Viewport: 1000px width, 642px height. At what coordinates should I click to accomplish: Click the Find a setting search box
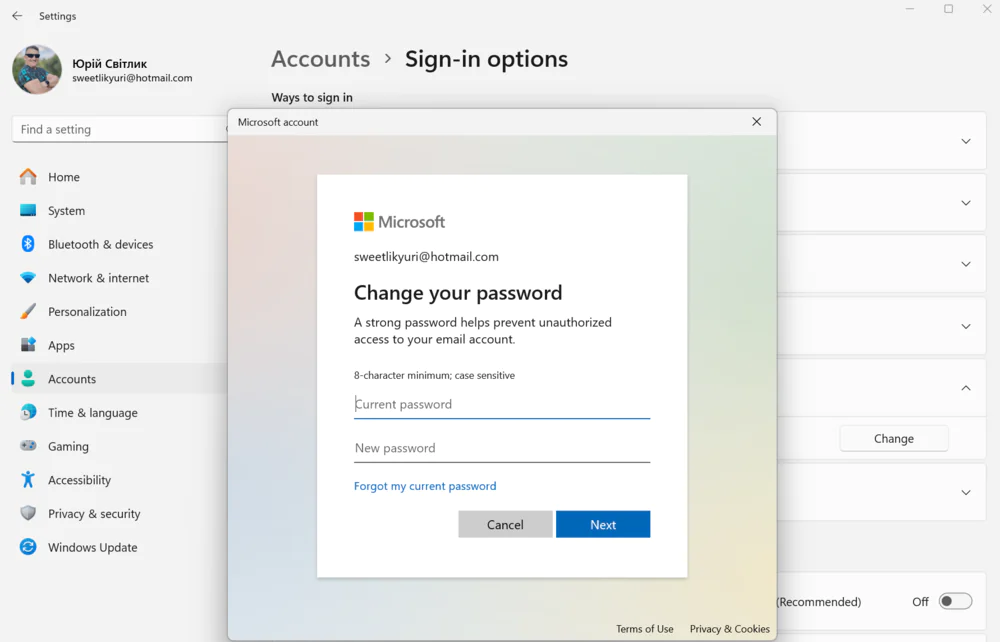pos(120,129)
